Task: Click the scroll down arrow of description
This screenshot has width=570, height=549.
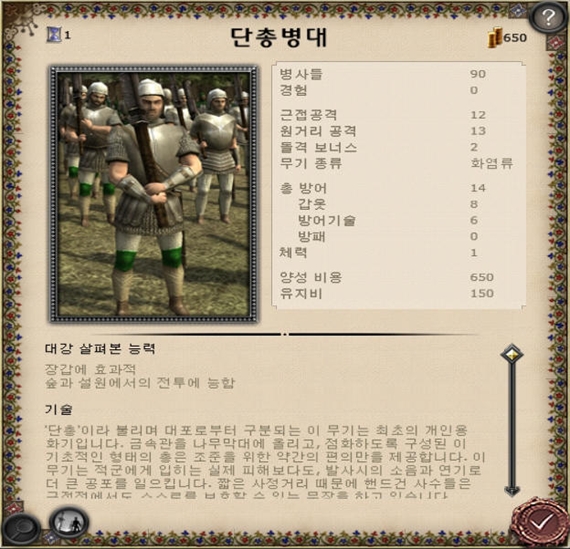Action: [512, 491]
